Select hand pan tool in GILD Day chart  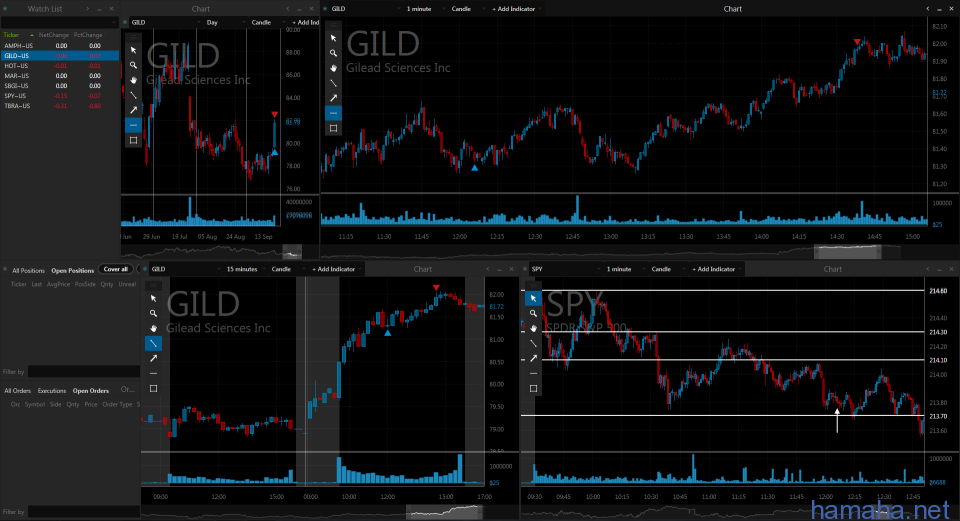[x=133, y=80]
